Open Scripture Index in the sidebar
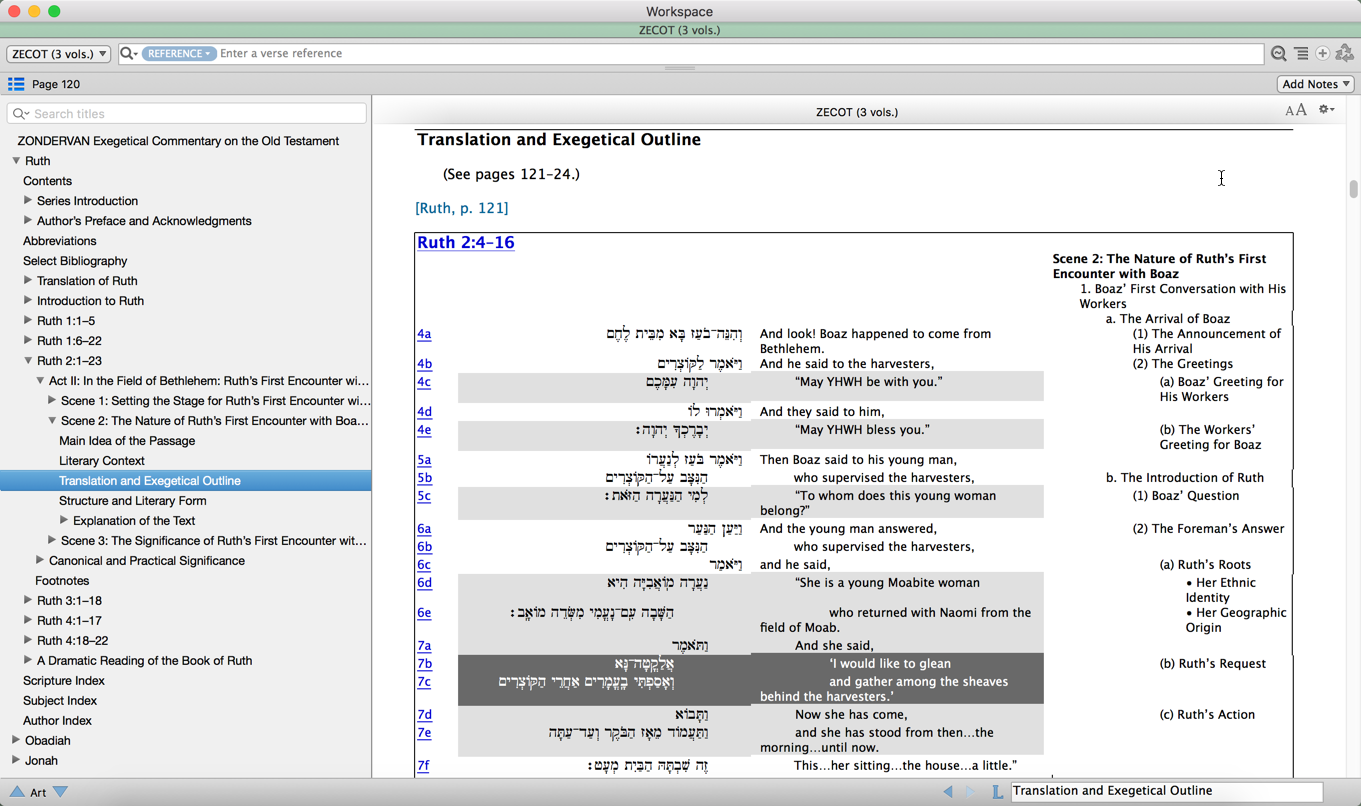Screen dimensions: 1361x806 click(64, 681)
